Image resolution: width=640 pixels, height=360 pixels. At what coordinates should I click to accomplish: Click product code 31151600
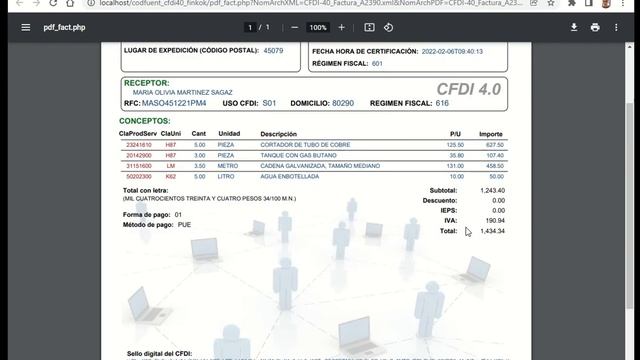pos(139,166)
